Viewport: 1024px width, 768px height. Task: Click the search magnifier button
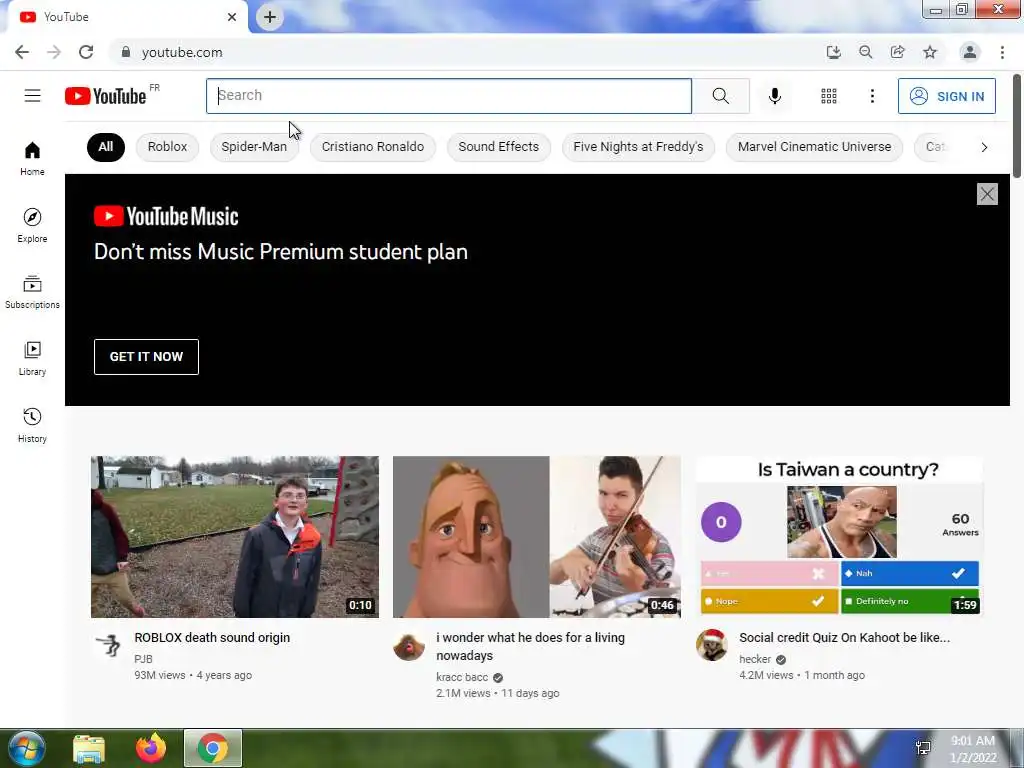coord(720,96)
